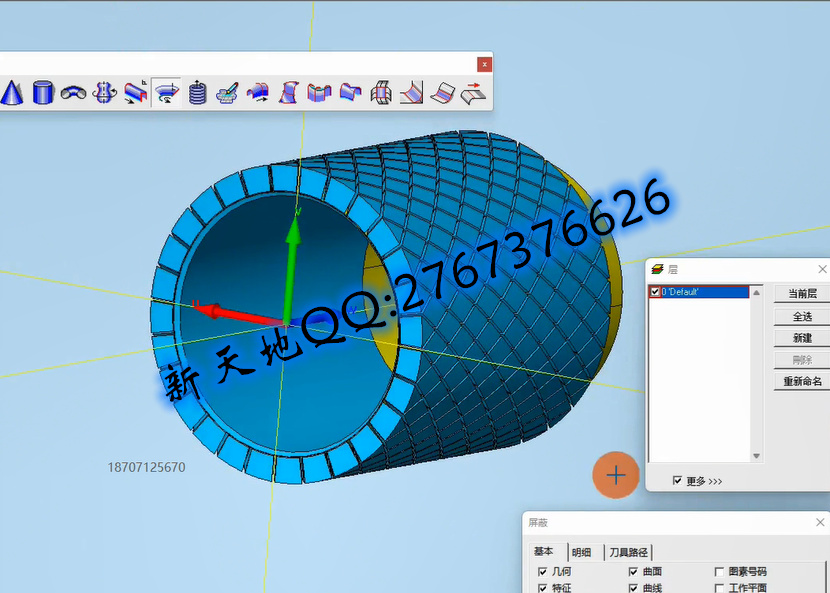Click the 当前层 button
830x593 pixels.
(802, 293)
